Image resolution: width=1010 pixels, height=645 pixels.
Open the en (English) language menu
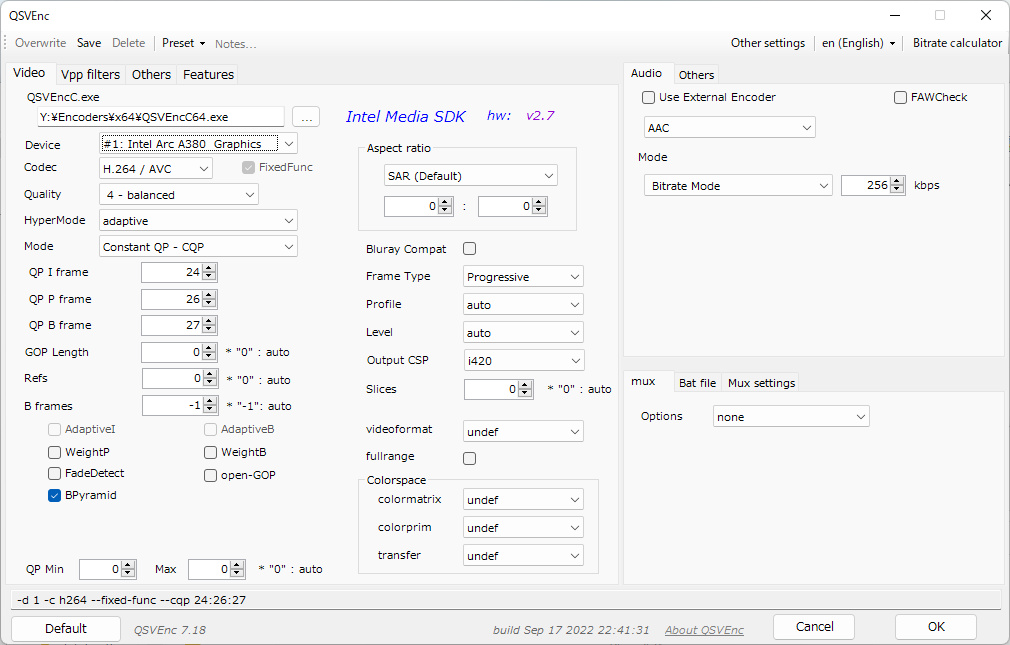tap(859, 43)
